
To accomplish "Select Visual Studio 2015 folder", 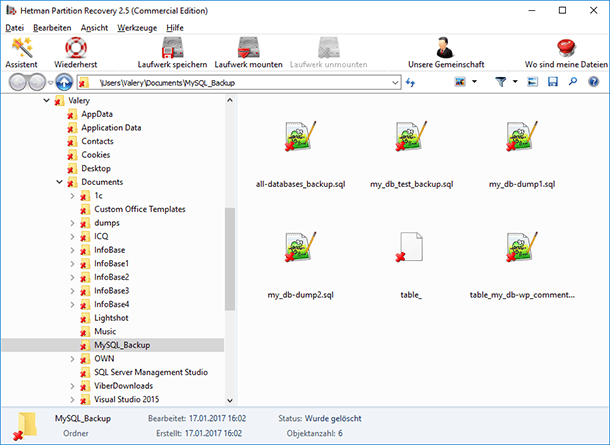I will click(126, 399).
